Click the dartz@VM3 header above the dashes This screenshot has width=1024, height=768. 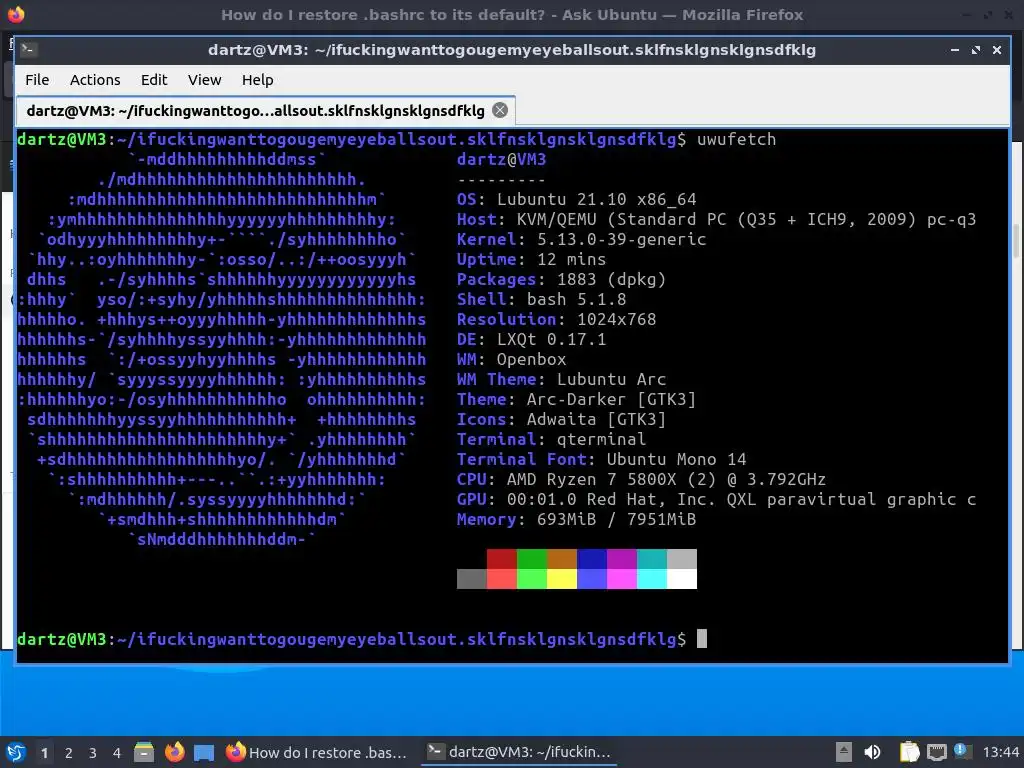pyautogui.click(x=502, y=159)
